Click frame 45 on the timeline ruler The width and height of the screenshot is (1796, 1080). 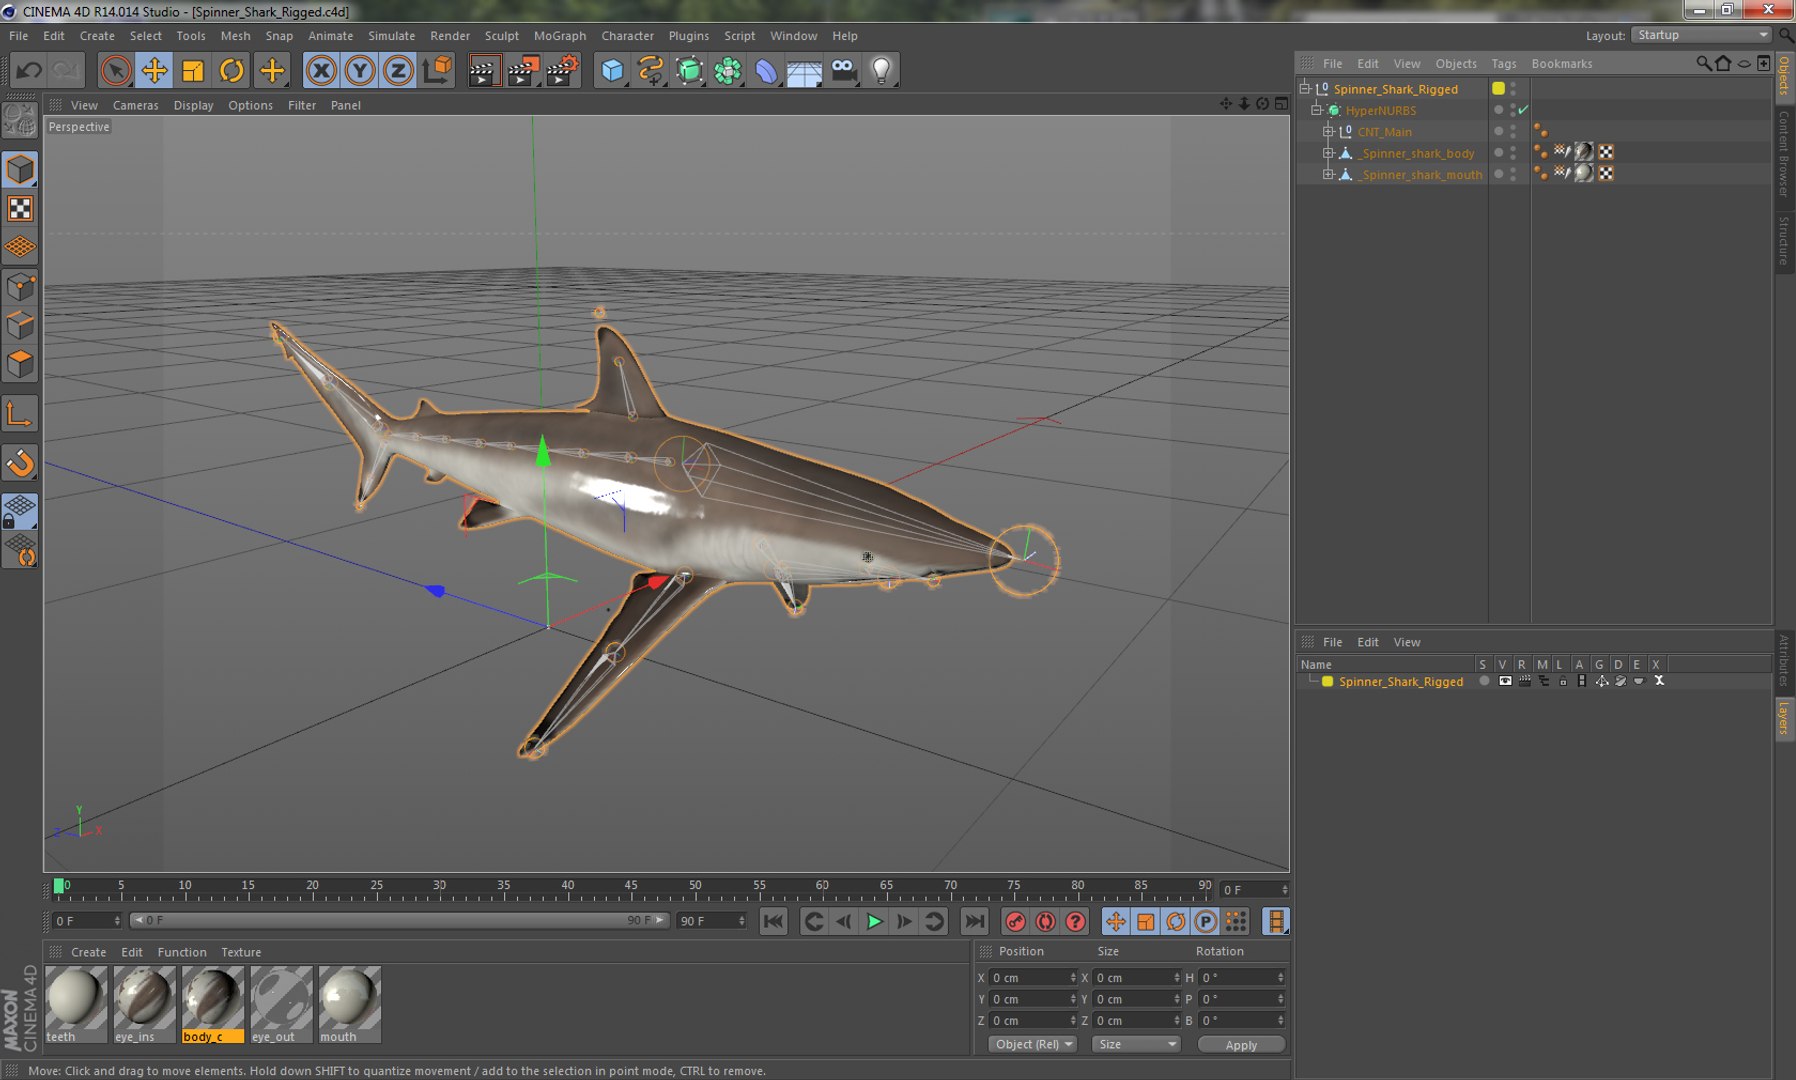coord(631,887)
